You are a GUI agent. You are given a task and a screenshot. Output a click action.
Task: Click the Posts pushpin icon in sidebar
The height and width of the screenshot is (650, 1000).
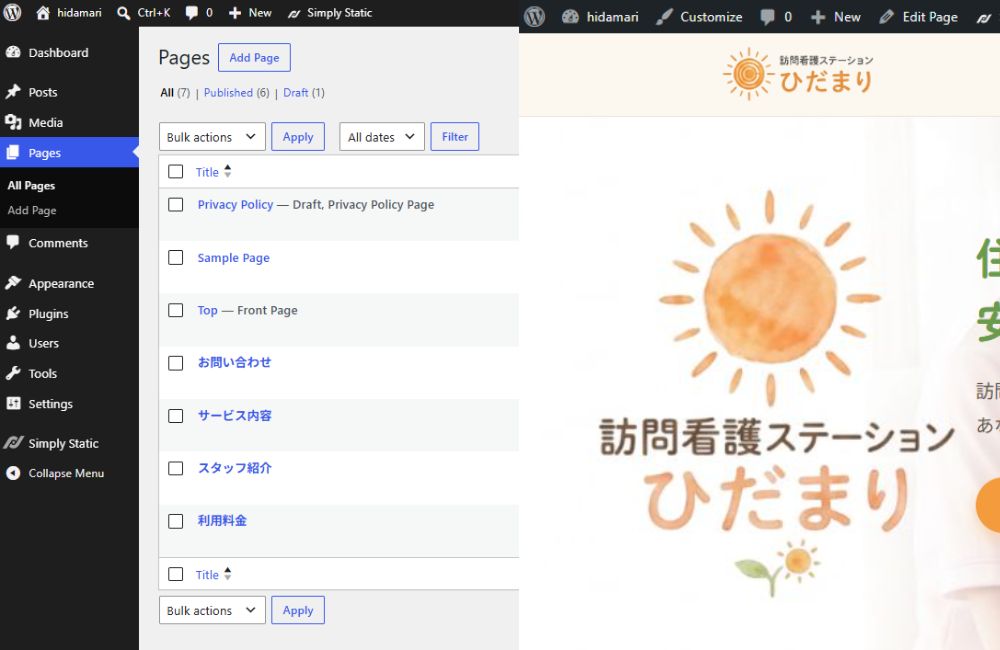pos(13,92)
